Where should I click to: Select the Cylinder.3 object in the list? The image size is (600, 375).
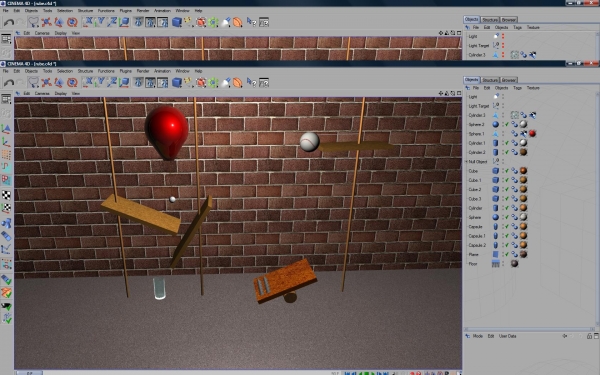tap(477, 115)
